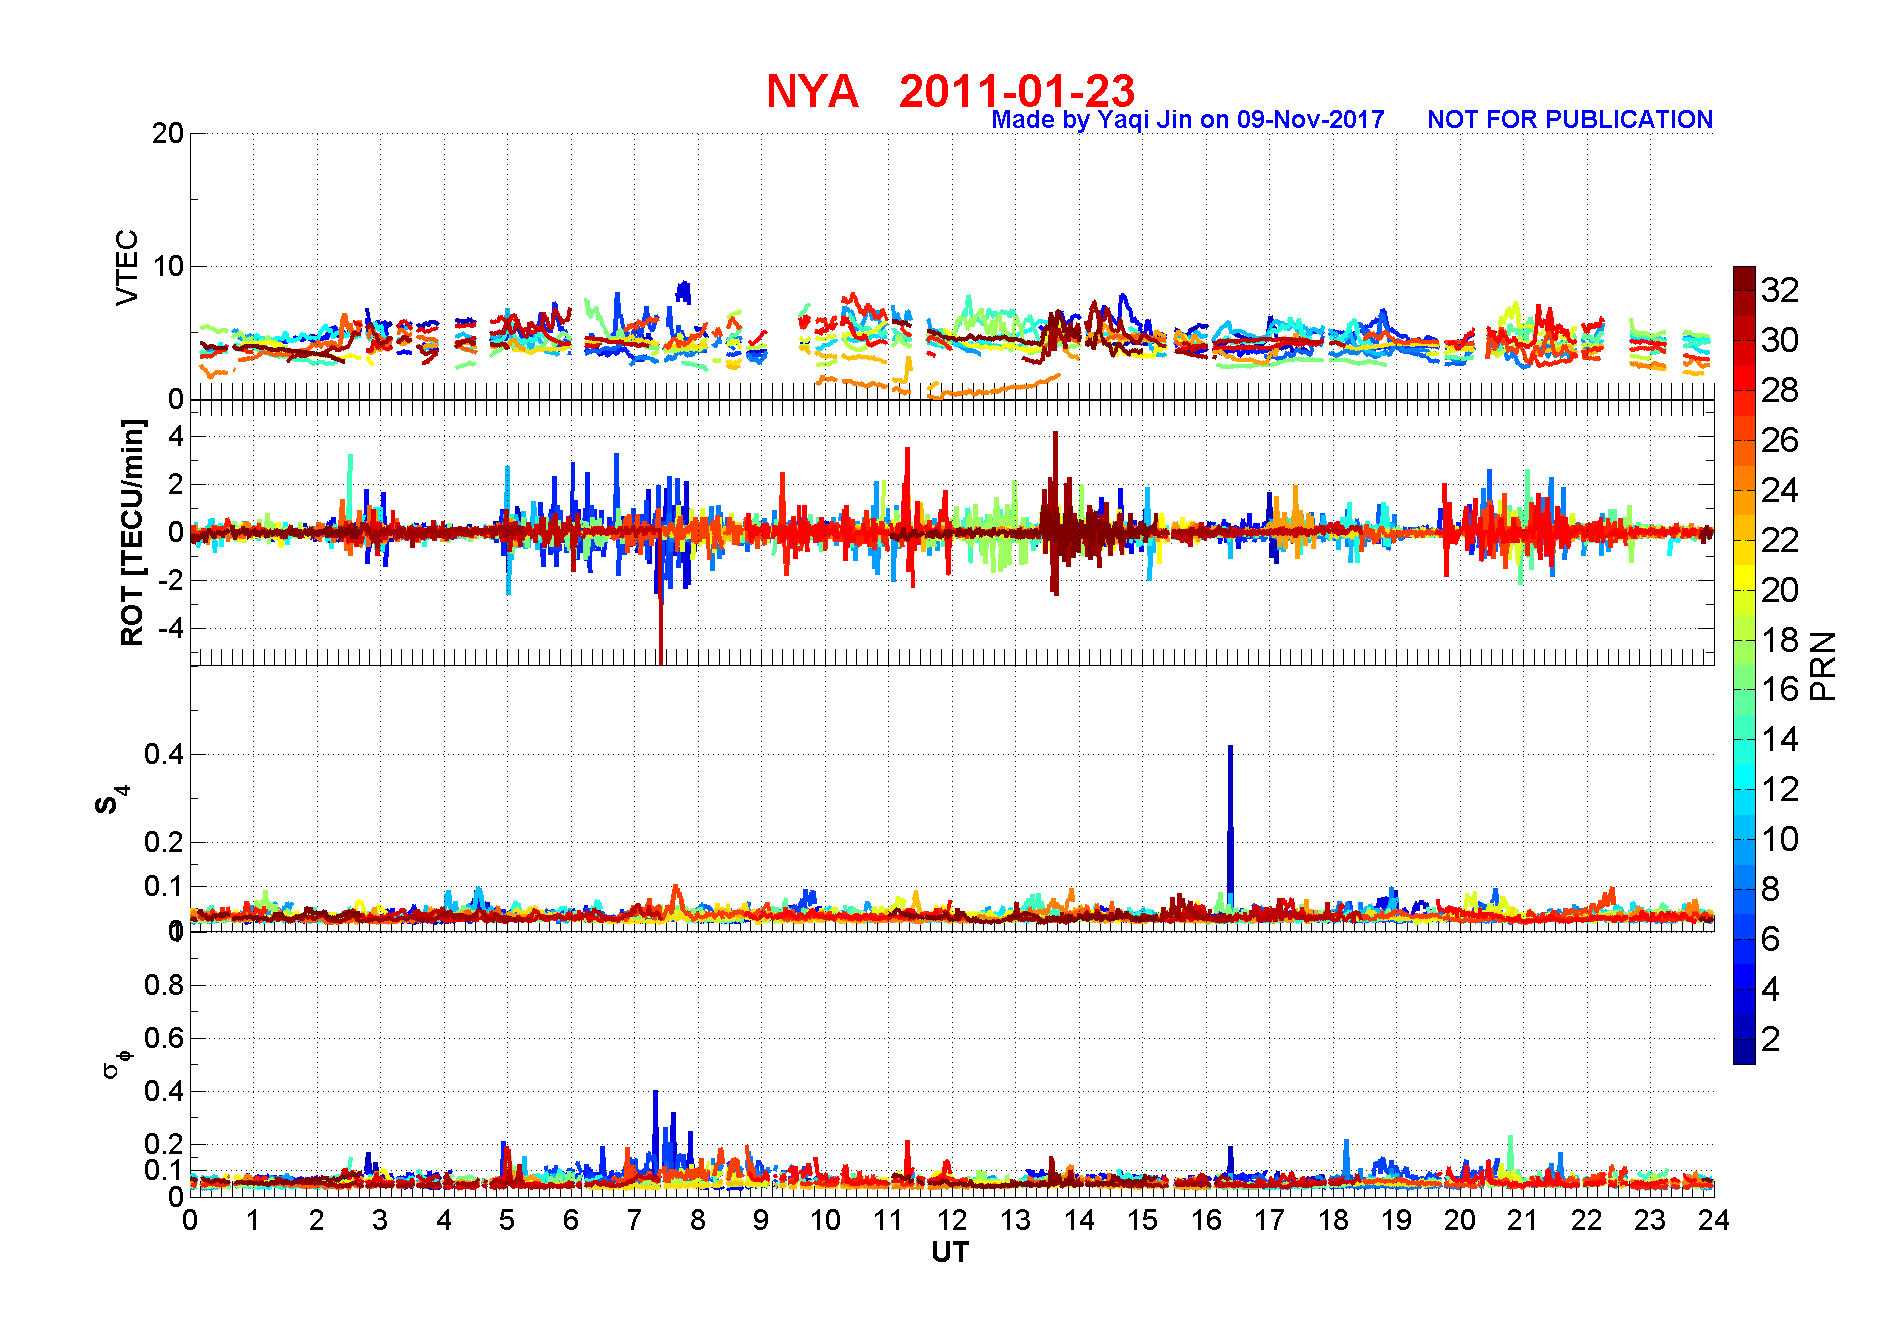Image resolution: width=1904 pixels, height=1330 pixels.
Task: Click the 0 tick on the UT axis
Action: click(190, 1220)
